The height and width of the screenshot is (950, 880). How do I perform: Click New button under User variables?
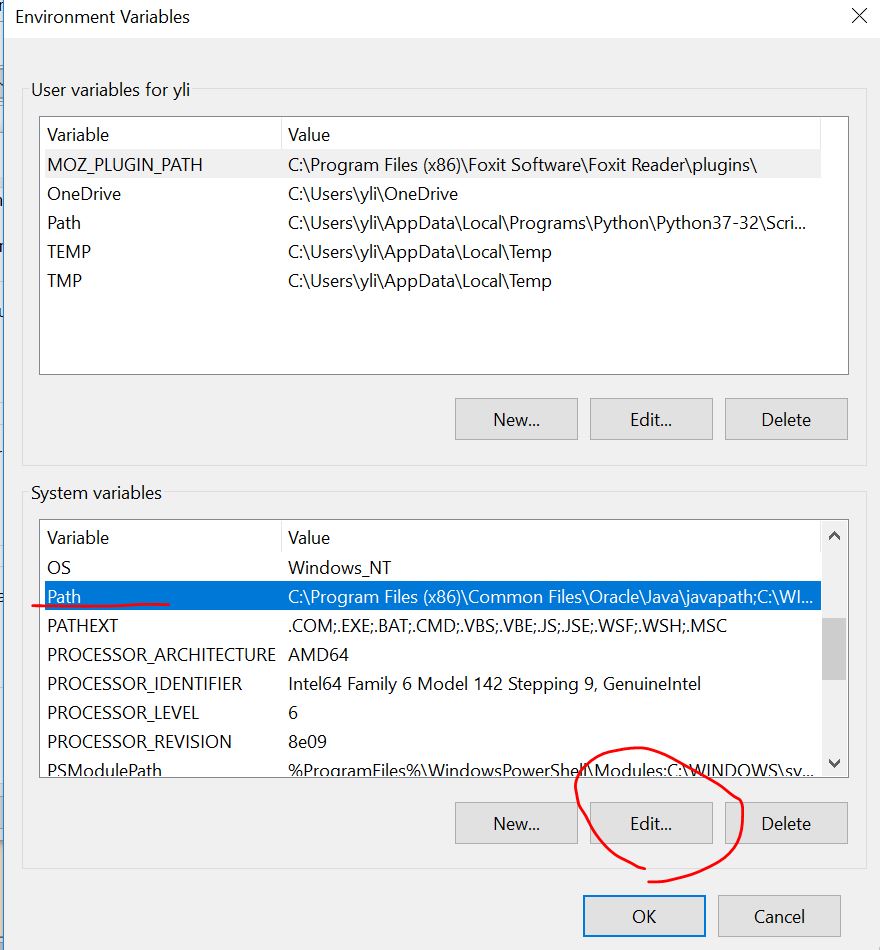tap(516, 419)
